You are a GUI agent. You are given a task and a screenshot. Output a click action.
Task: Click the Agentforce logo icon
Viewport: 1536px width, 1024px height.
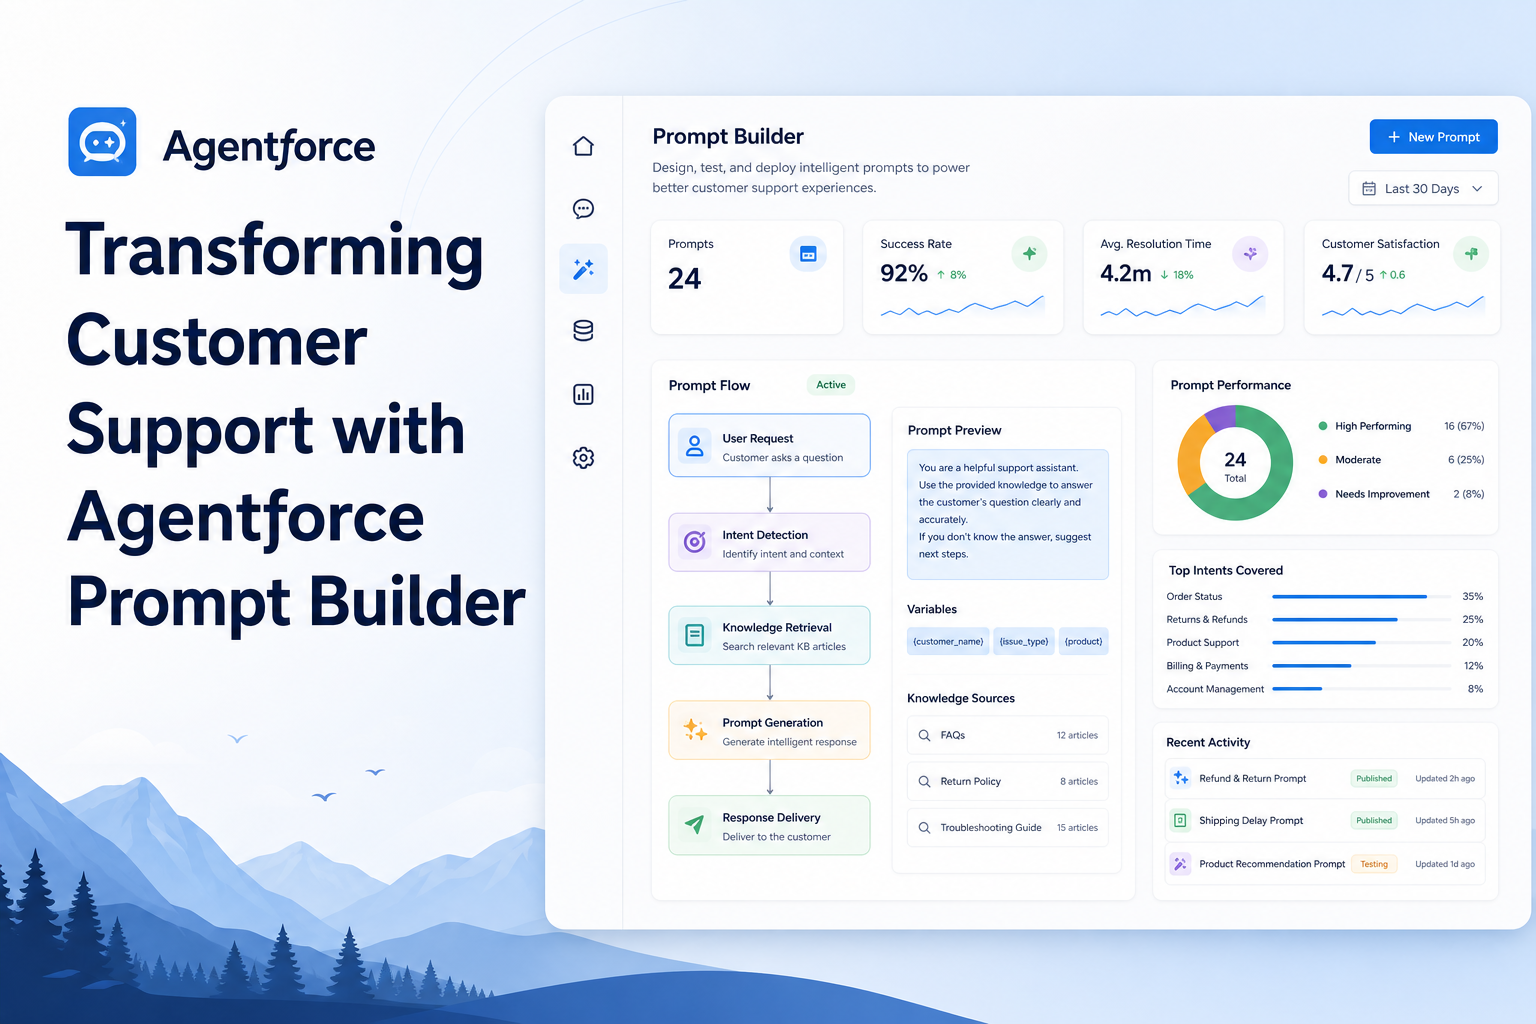coord(102,142)
